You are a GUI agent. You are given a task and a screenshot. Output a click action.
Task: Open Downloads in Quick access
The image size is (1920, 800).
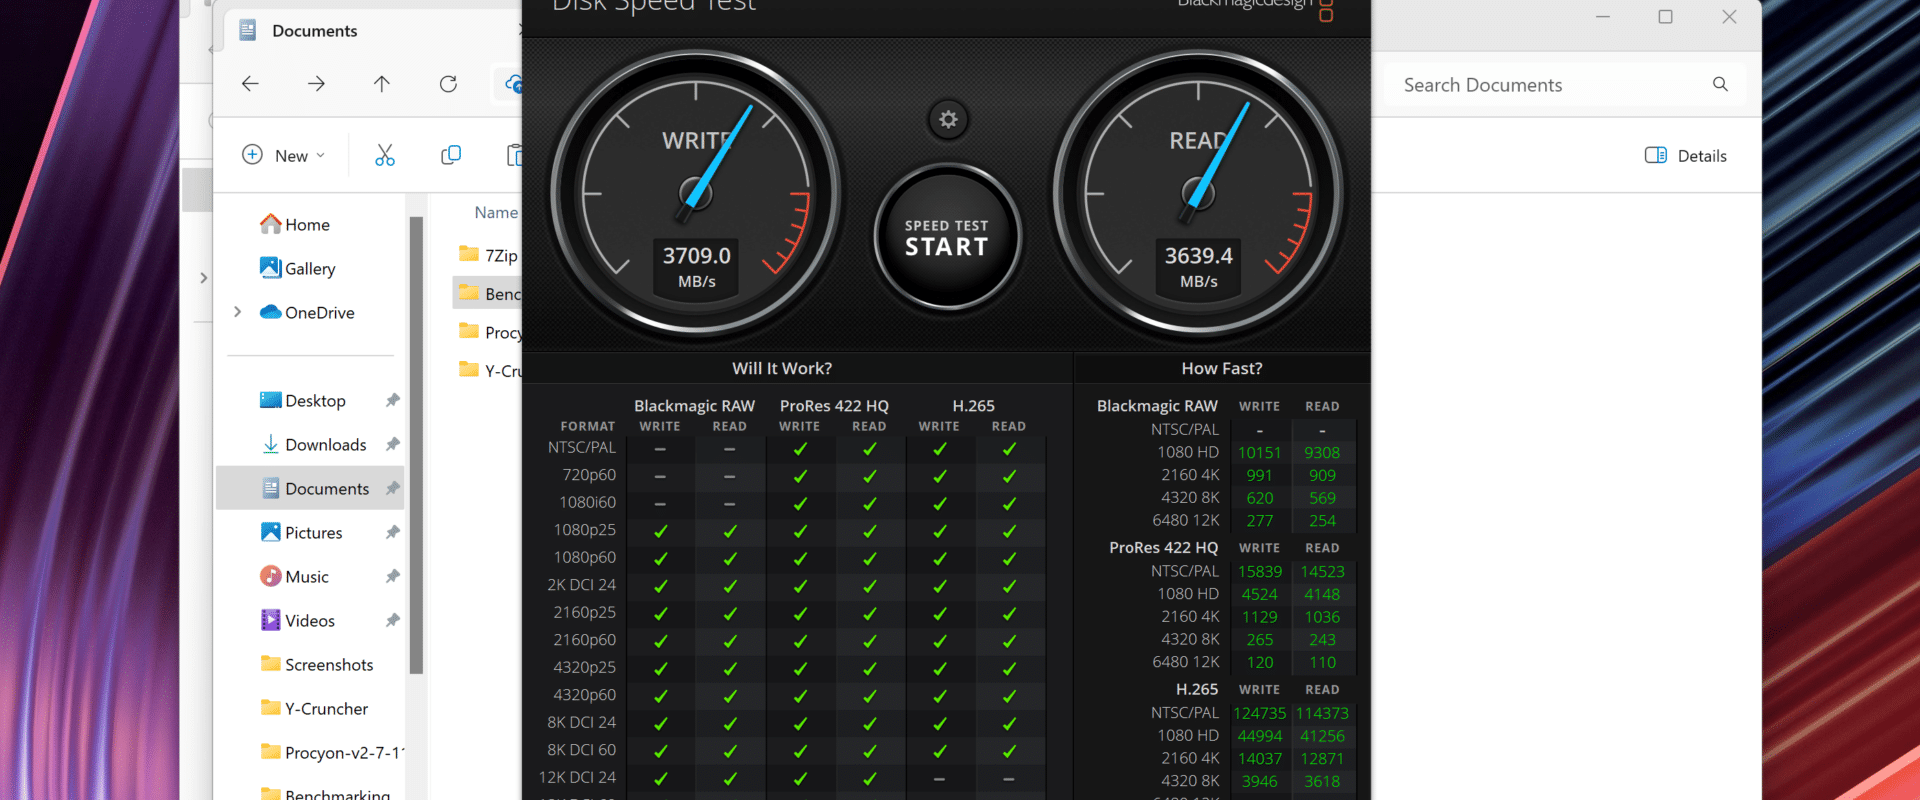pyautogui.click(x=313, y=445)
